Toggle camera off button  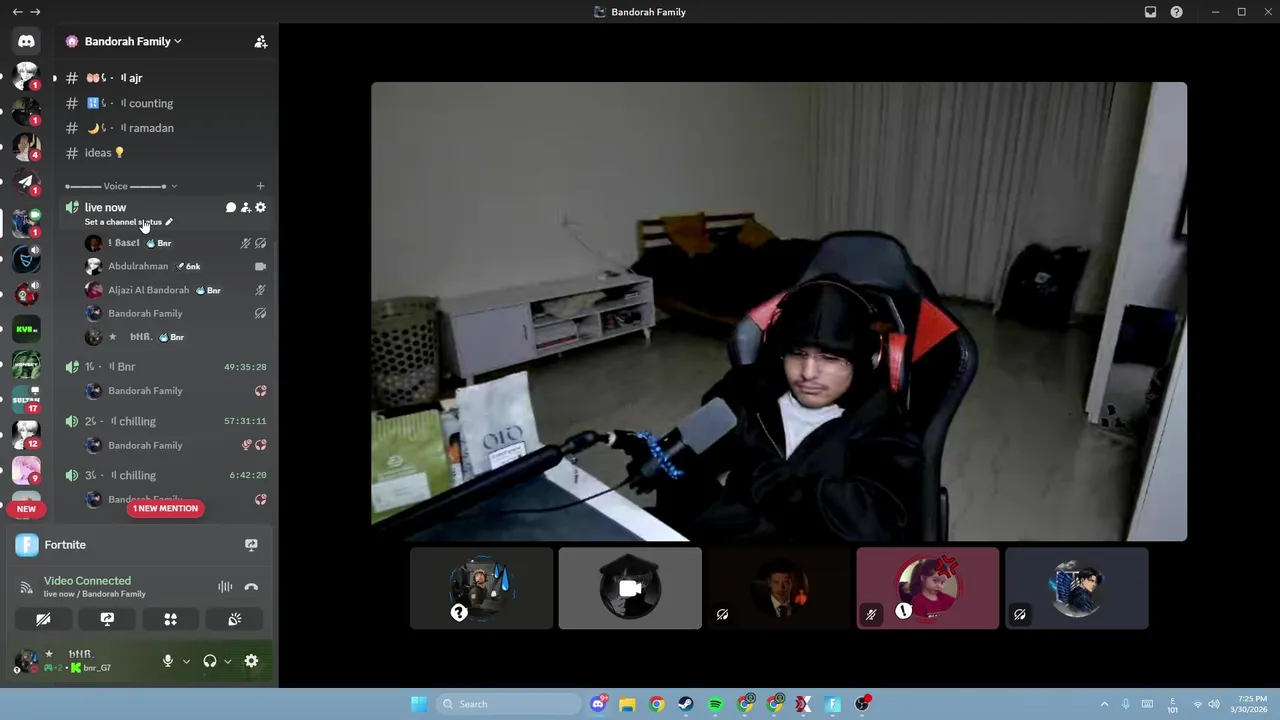click(43, 619)
